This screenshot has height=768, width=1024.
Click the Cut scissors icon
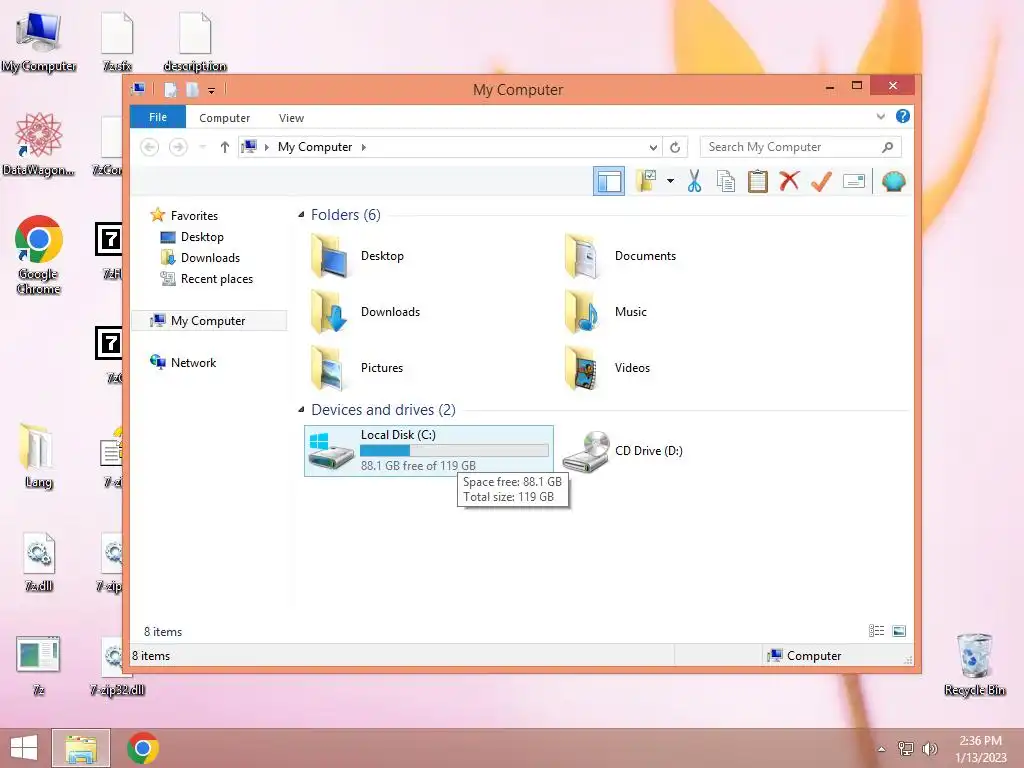click(x=694, y=181)
